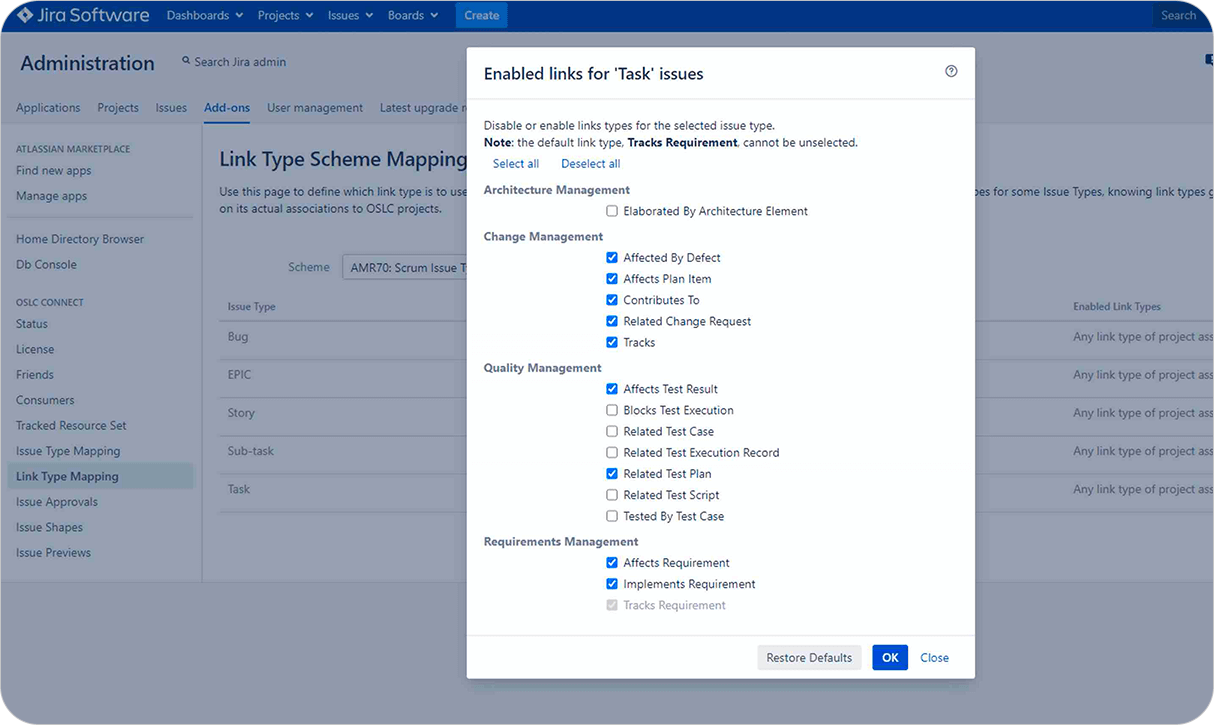The width and height of the screenshot is (1214, 725).
Task: Click the Close link in dialog
Action: [935, 658]
